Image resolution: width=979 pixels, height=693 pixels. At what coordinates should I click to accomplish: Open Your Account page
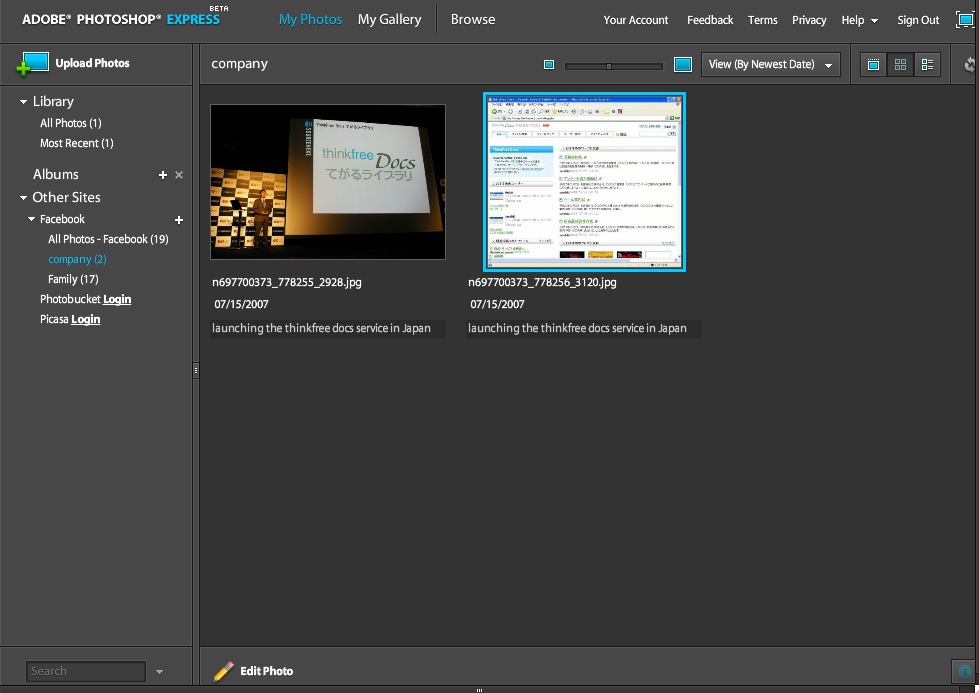pyautogui.click(x=636, y=20)
